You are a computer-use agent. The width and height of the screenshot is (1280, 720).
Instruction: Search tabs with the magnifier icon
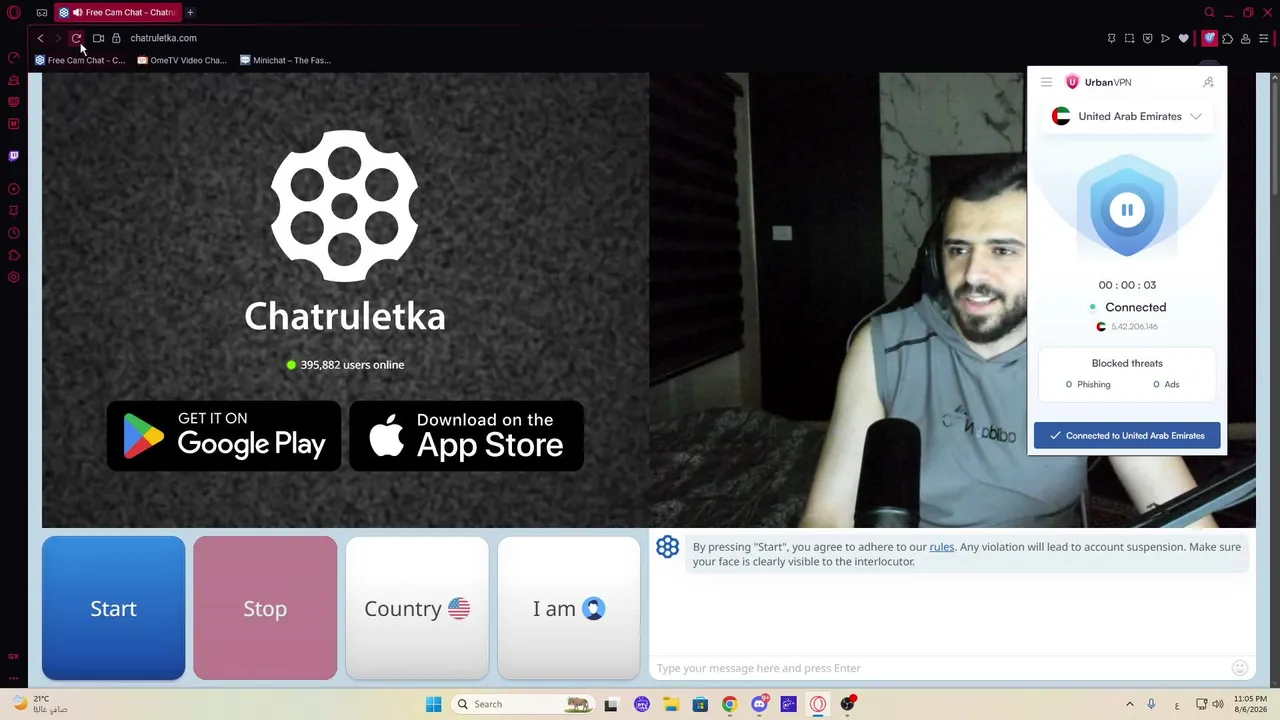click(1209, 12)
